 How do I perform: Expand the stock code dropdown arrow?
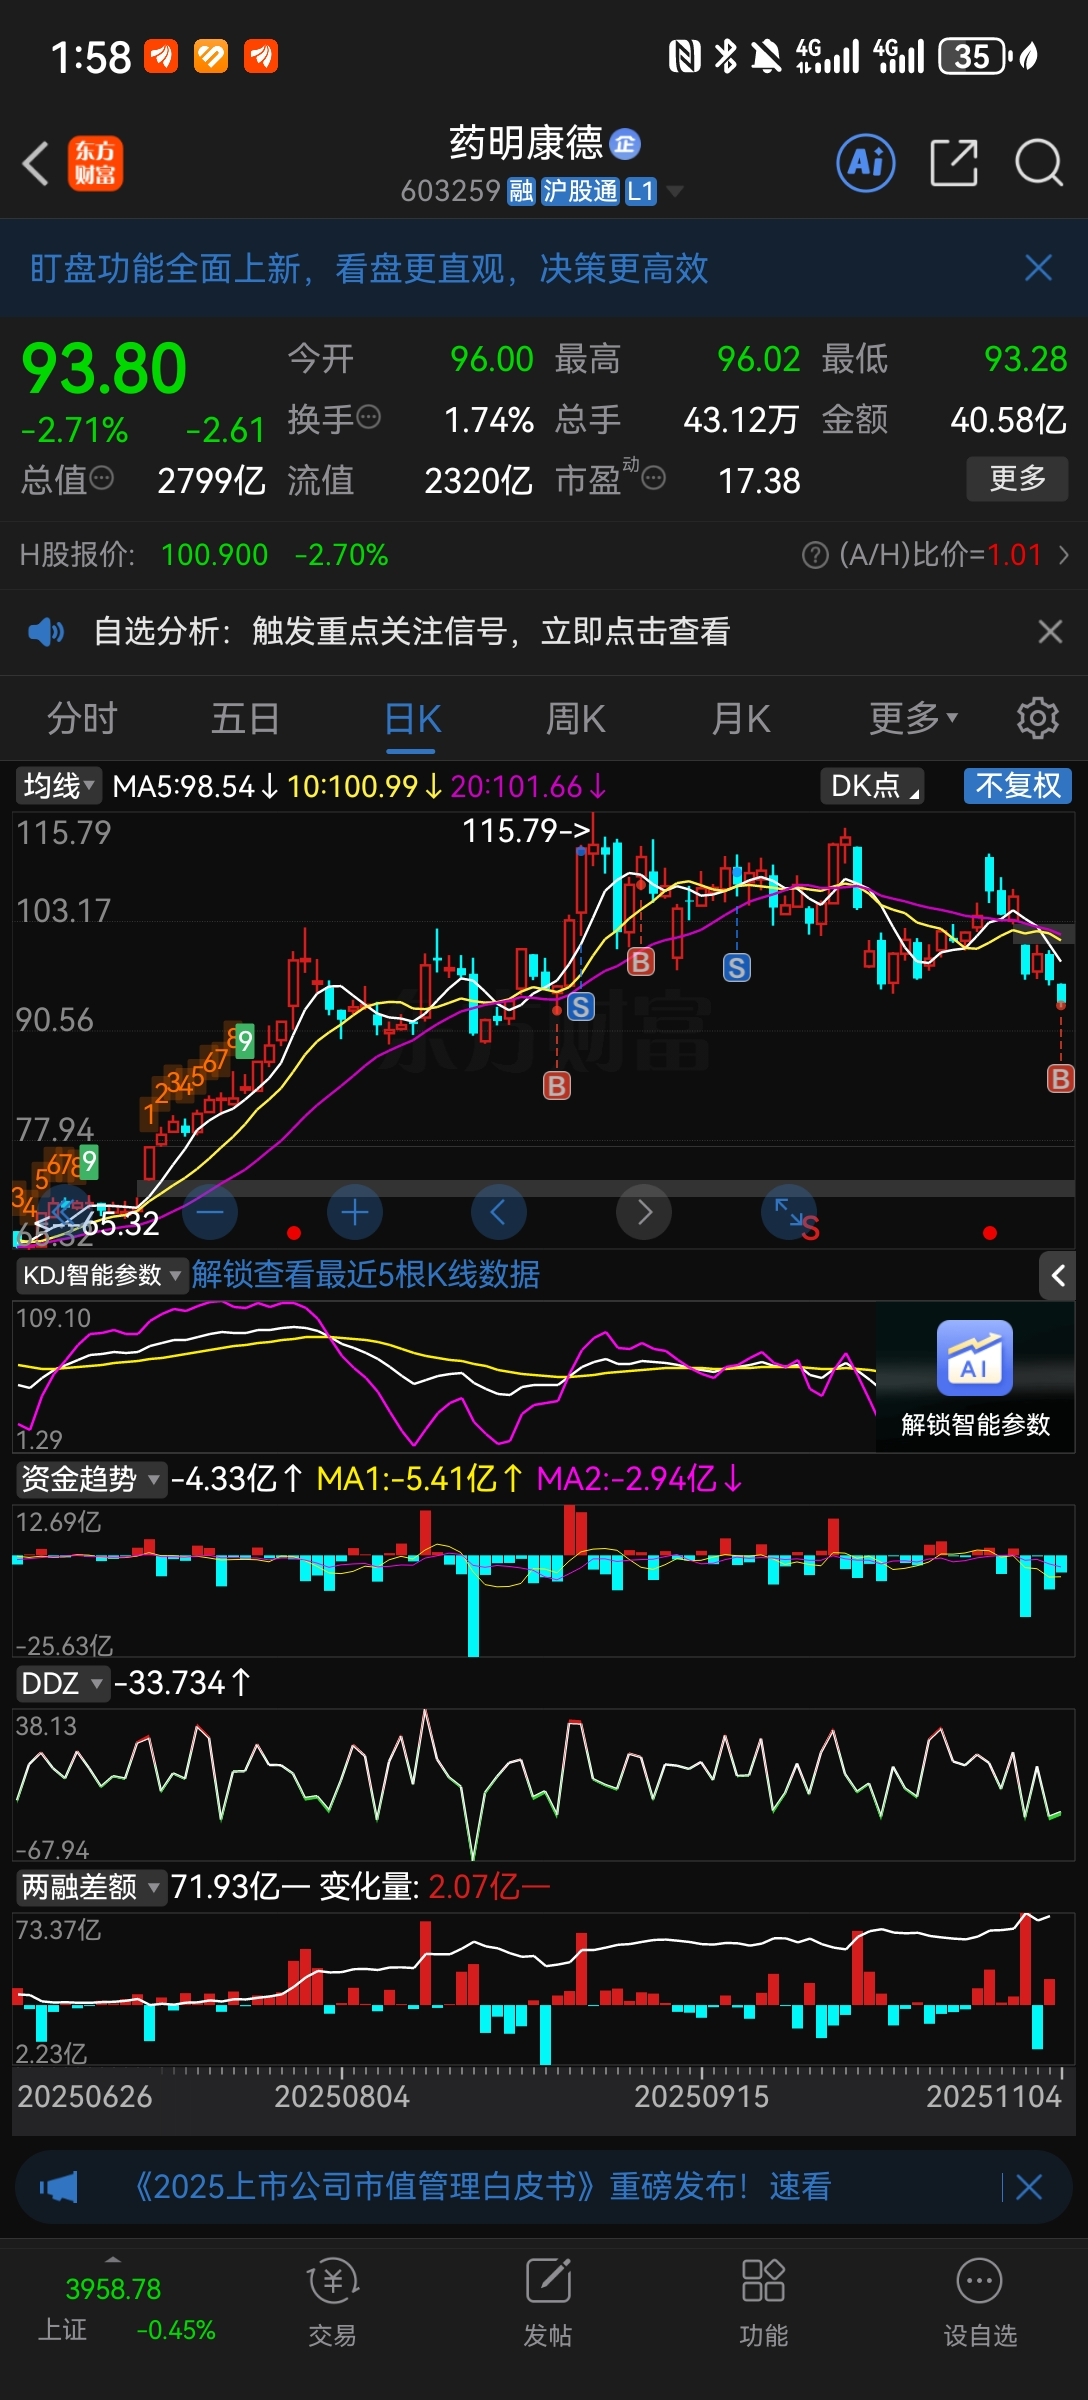(675, 191)
